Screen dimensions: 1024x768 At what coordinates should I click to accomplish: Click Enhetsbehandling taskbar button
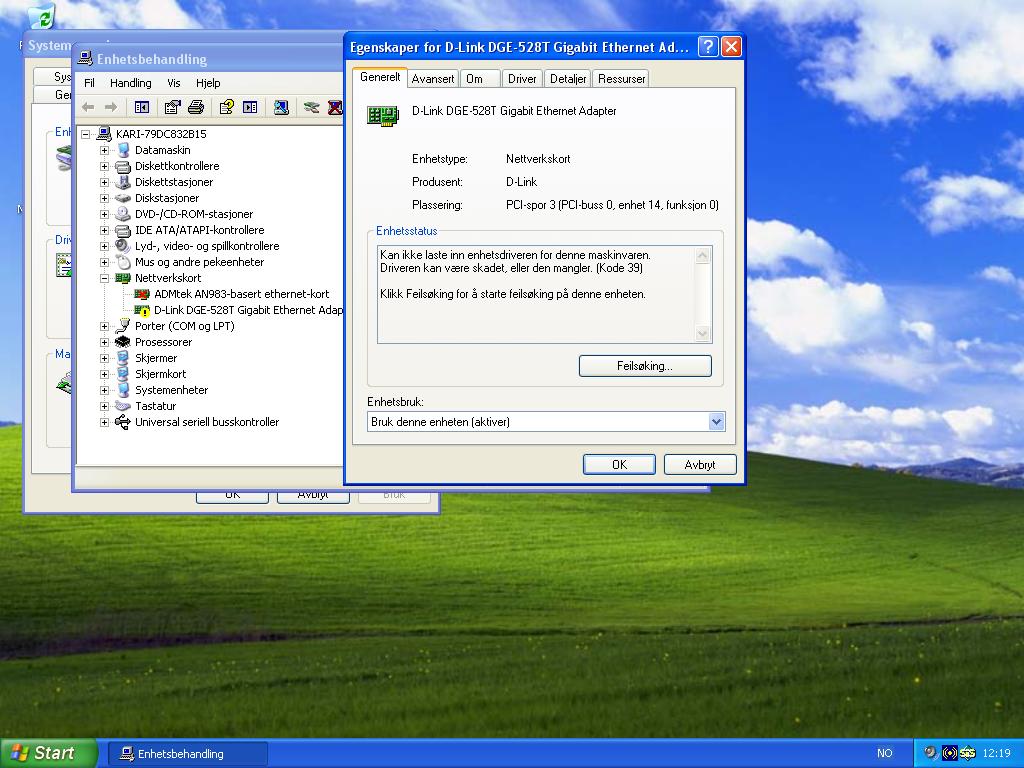187,754
